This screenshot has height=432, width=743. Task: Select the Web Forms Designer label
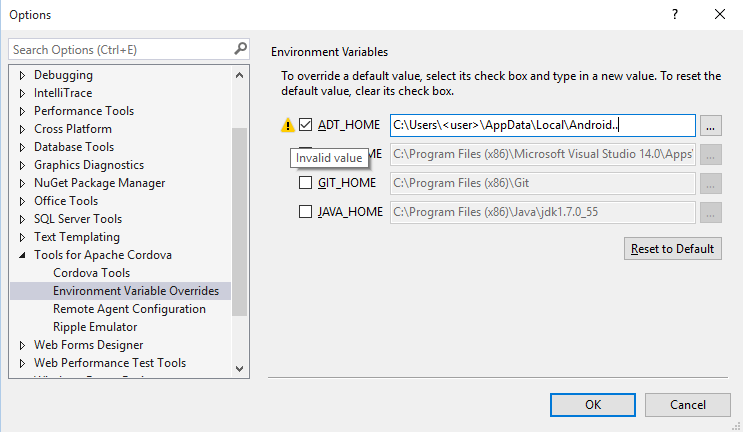coord(89,345)
